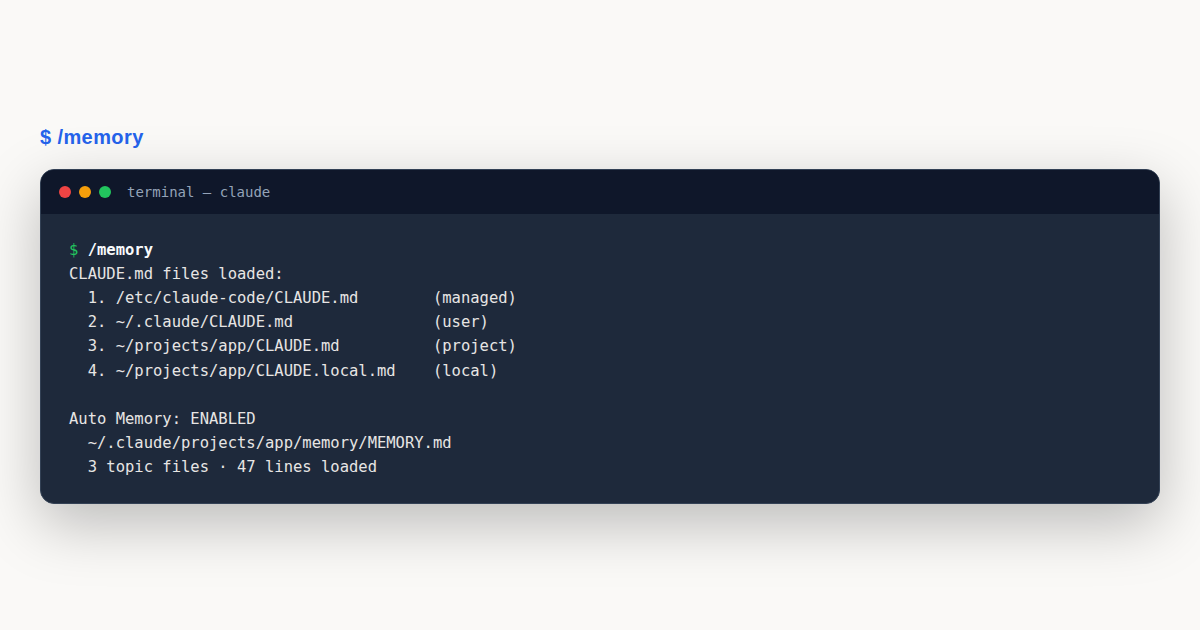Click the green maximize dot
Viewport: 1200px width, 630px height.
click(105, 192)
